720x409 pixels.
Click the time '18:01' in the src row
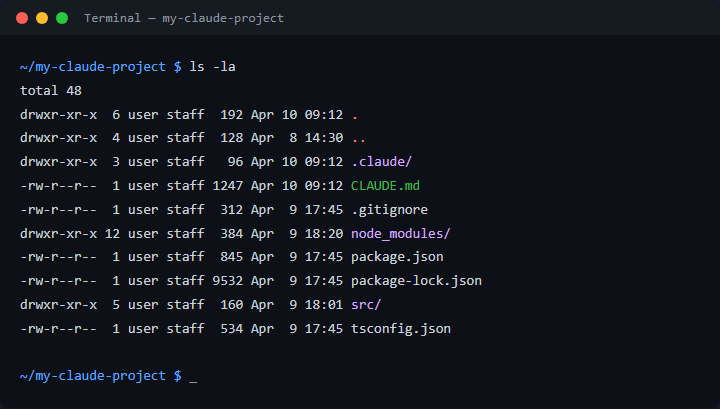[324, 304]
